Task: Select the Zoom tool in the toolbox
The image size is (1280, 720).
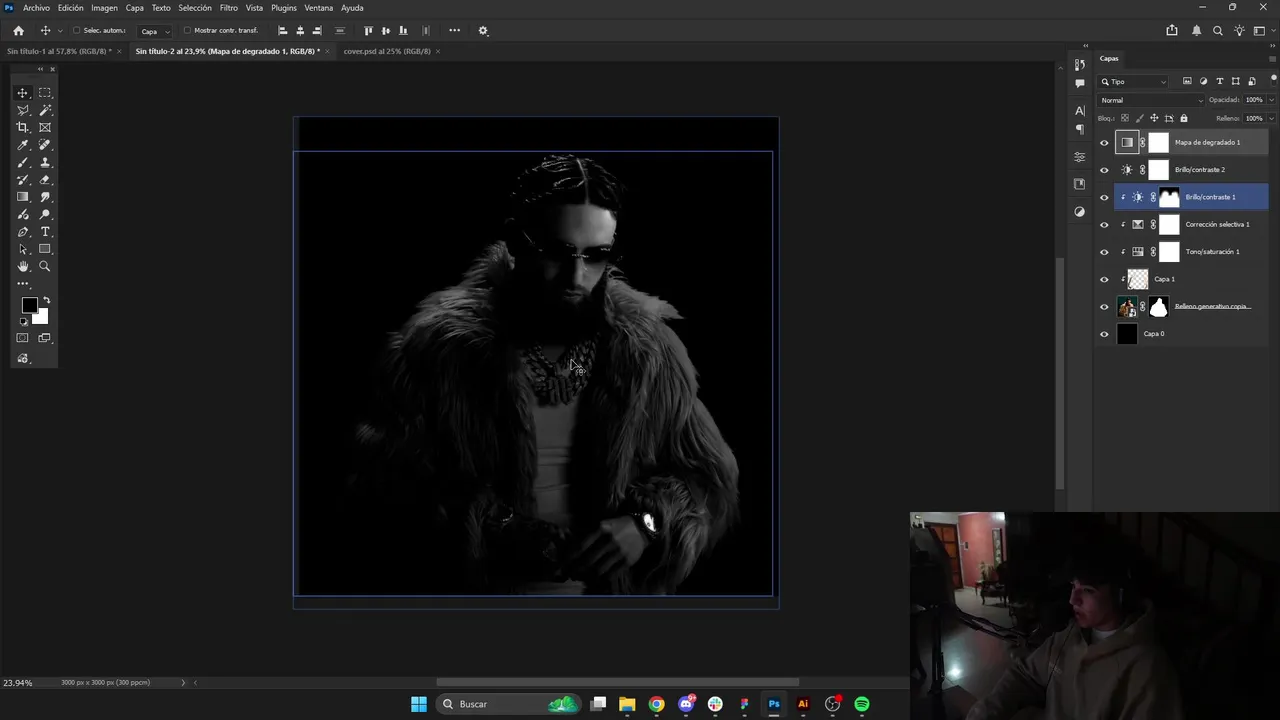Action: pyautogui.click(x=45, y=267)
